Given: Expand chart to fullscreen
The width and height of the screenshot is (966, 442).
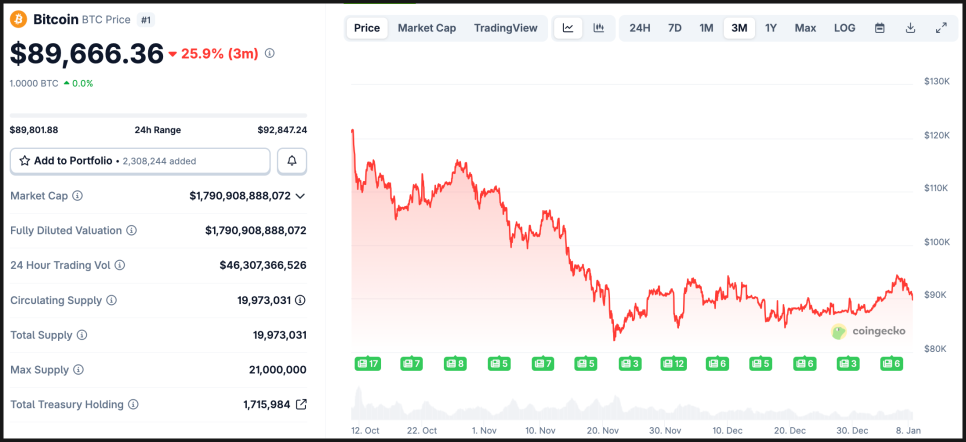Looking at the screenshot, I should 941,28.
